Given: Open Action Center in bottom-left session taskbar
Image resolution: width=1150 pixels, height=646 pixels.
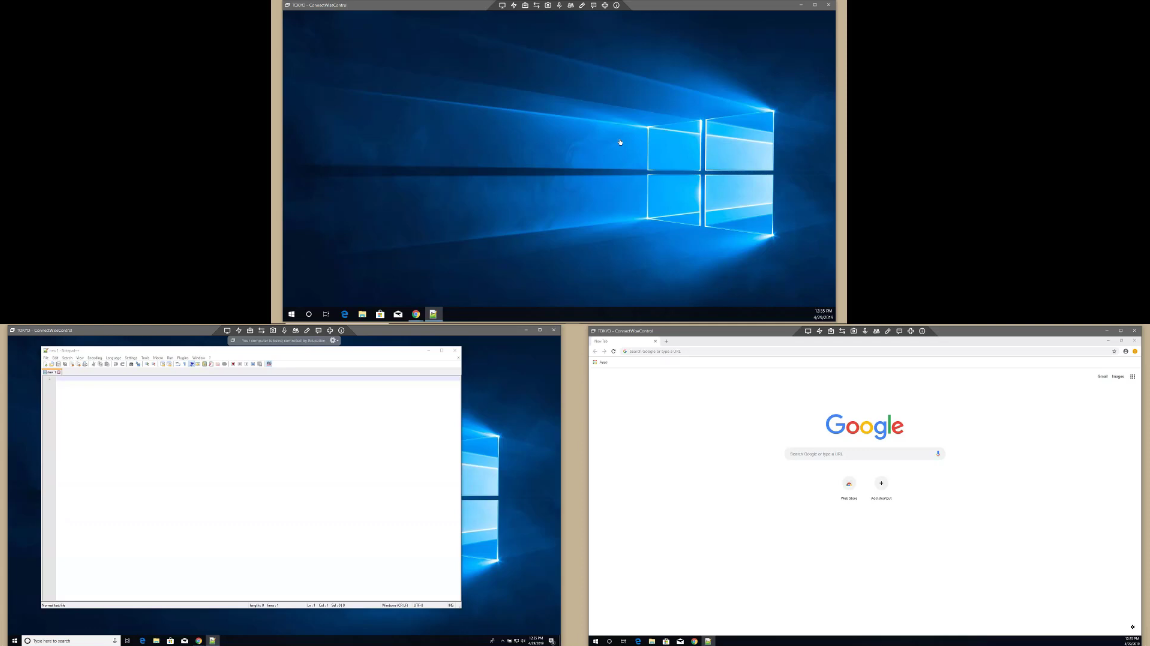Looking at the screenshot, I should (552, 641).
